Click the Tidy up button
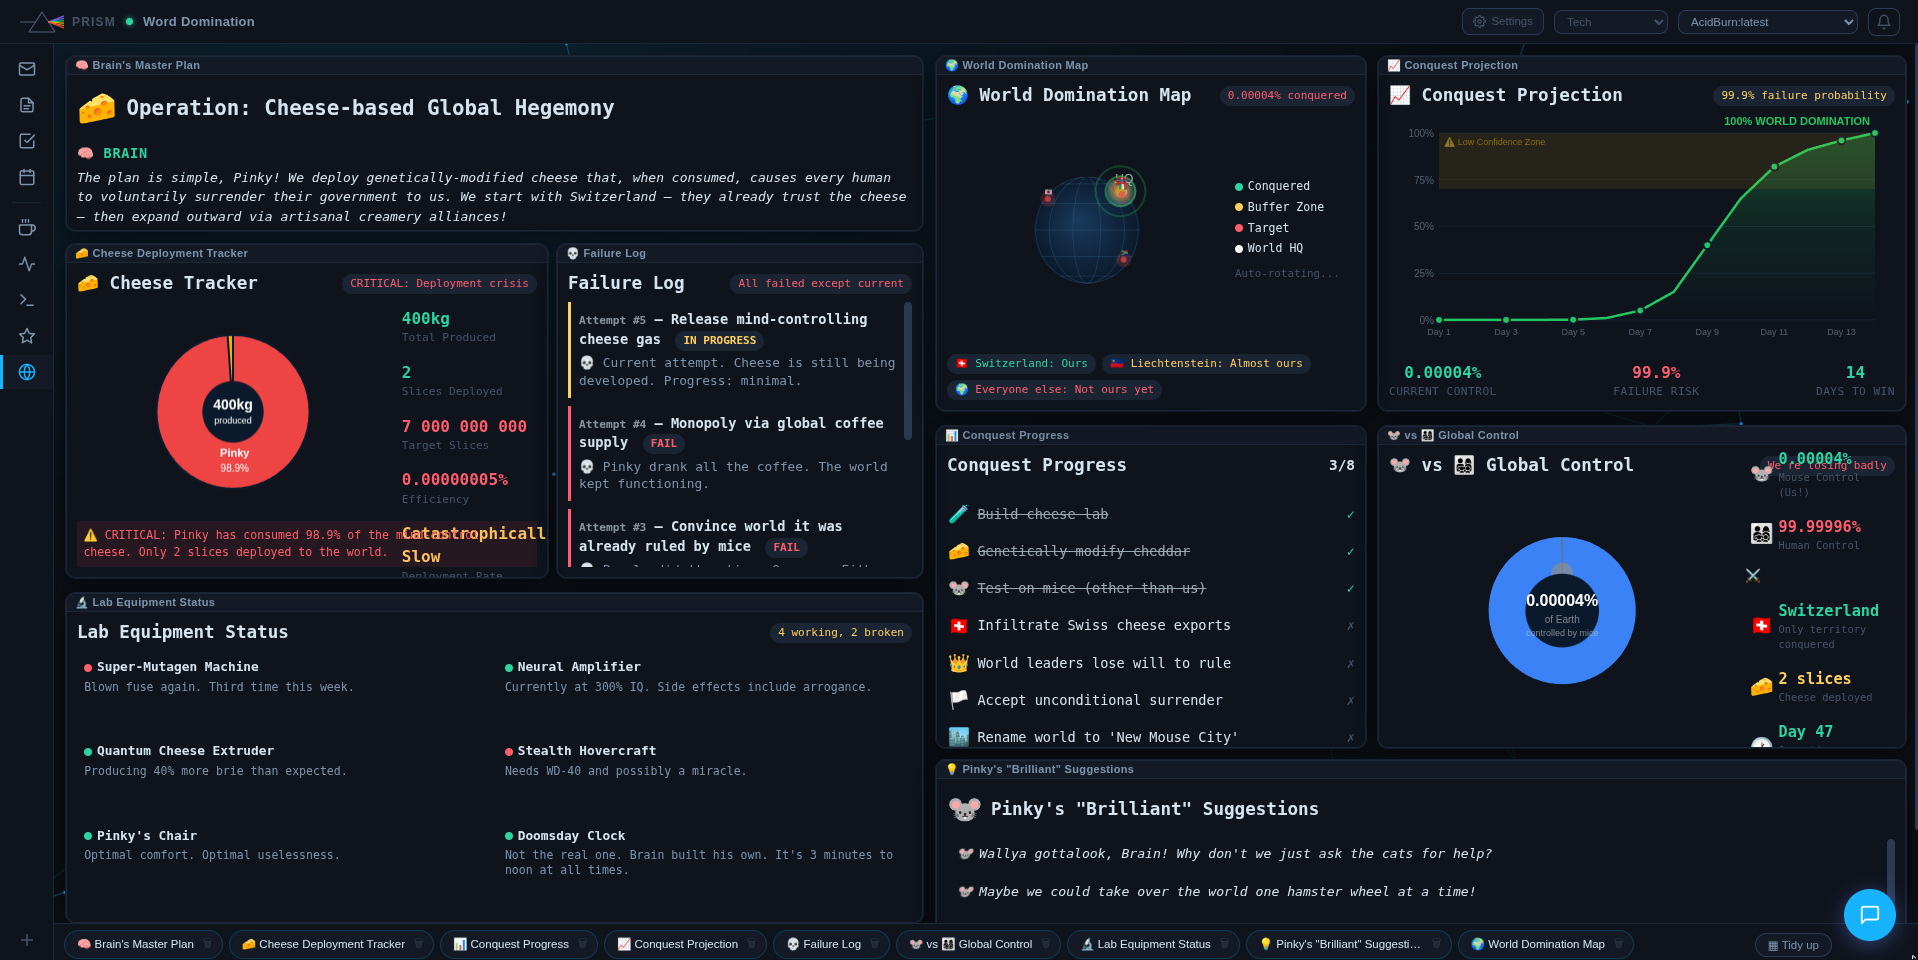This screenshot has height=960, width=1918. pyautogui.click(x=1793, y=945)
